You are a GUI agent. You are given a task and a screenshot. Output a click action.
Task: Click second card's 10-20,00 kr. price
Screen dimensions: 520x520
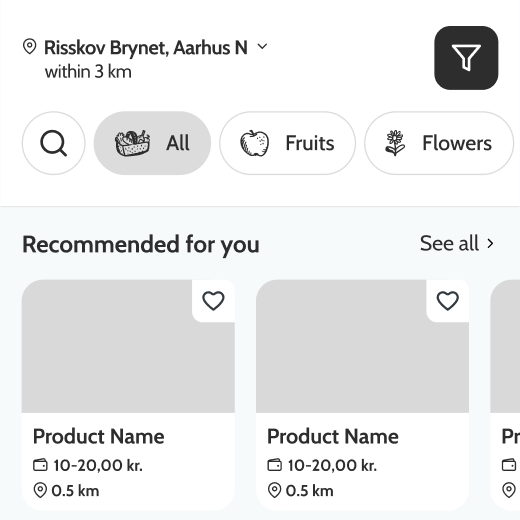(x=332, y=465)
